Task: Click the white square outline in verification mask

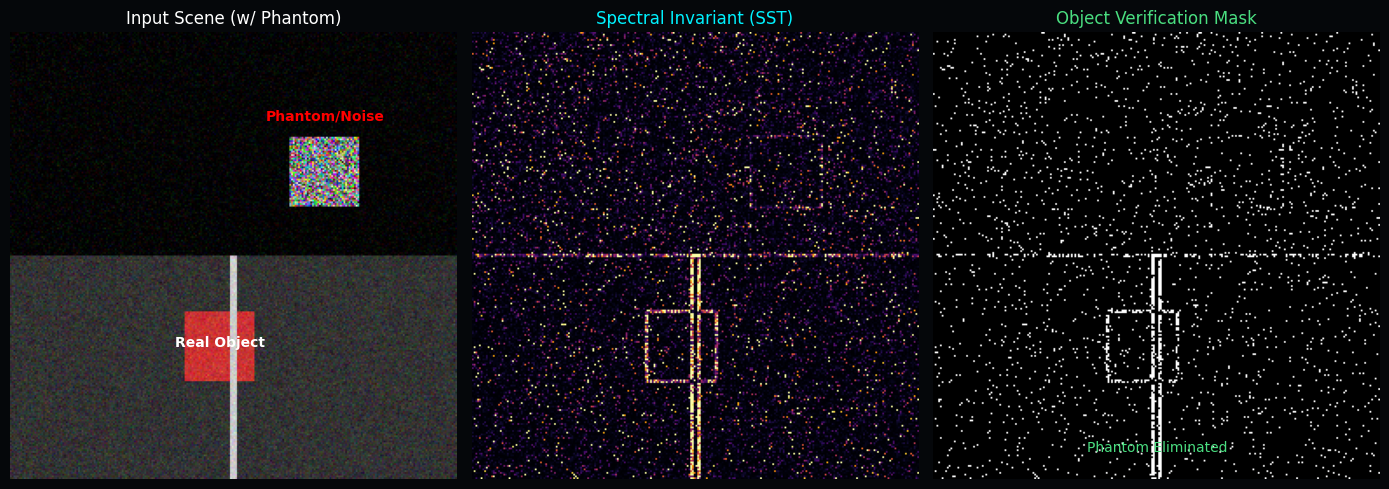Action: (x=1142, y=346)
